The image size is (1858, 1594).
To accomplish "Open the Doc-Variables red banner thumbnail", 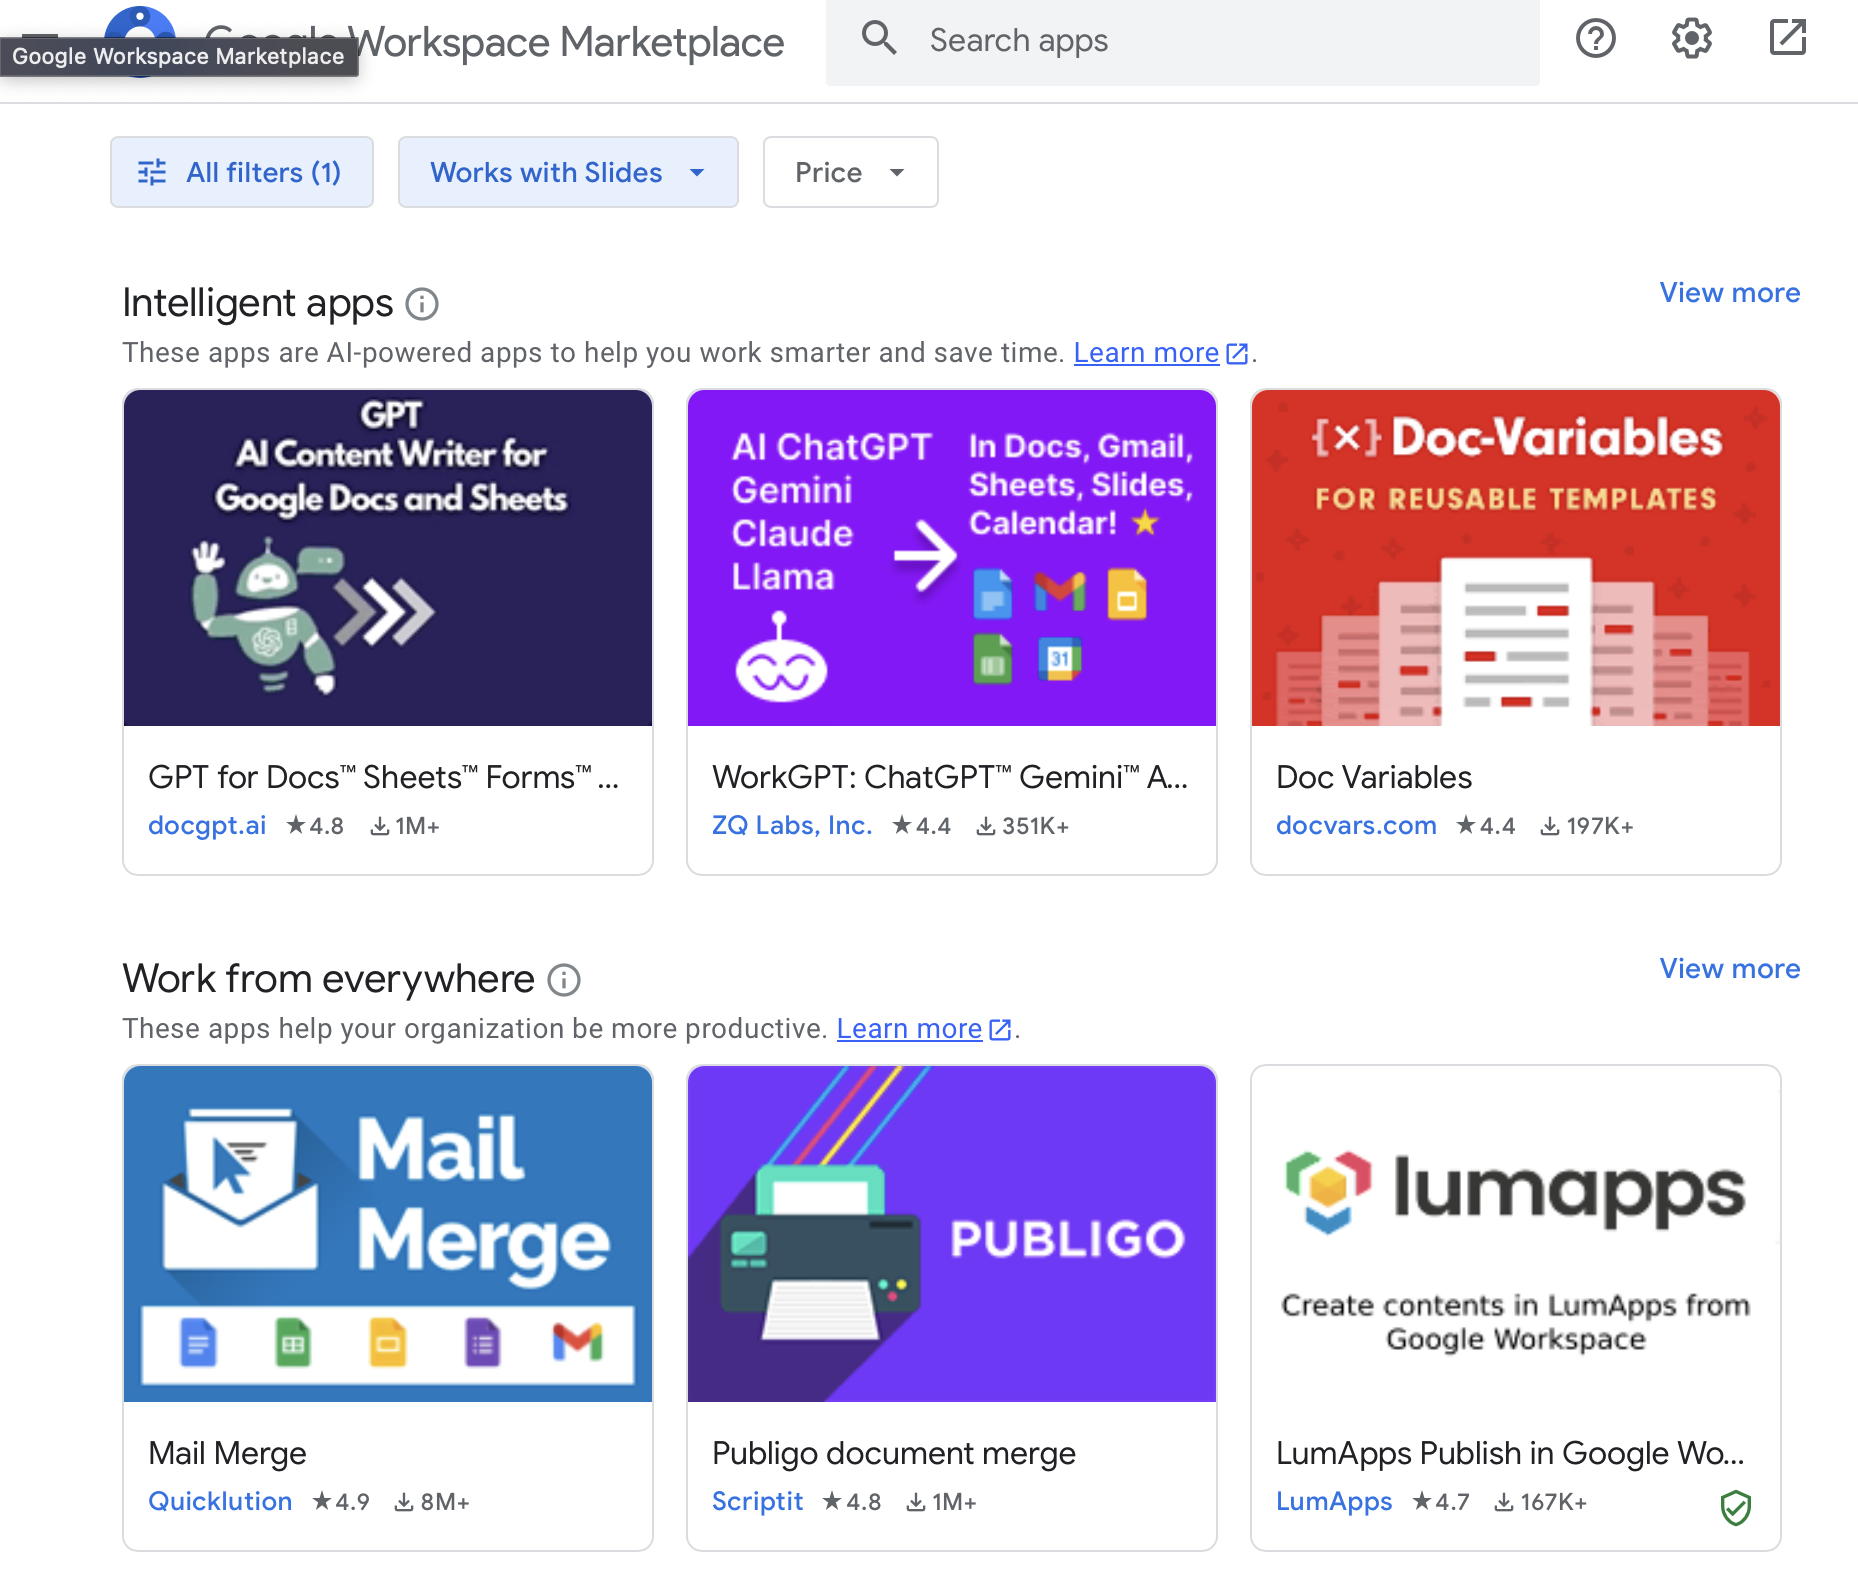I will pos(1516,558).
